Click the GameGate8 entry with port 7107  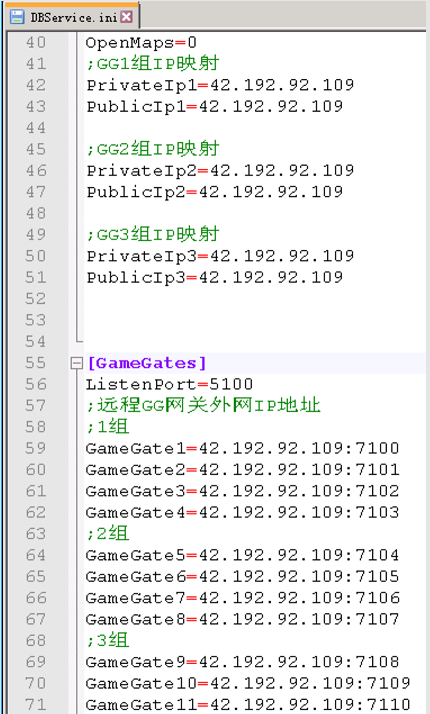click(242, 619)
